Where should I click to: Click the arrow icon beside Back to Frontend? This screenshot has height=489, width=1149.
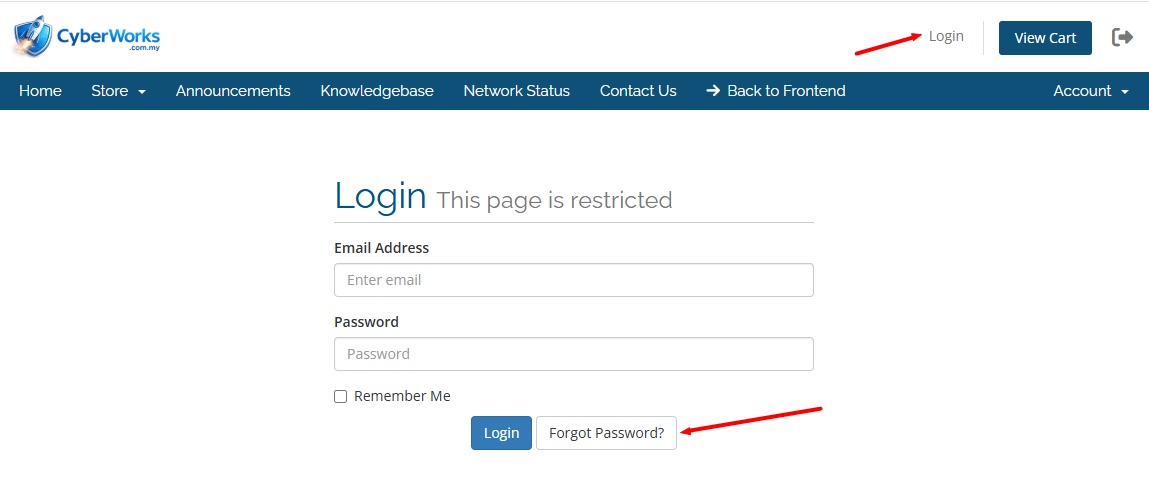[713, 91]
